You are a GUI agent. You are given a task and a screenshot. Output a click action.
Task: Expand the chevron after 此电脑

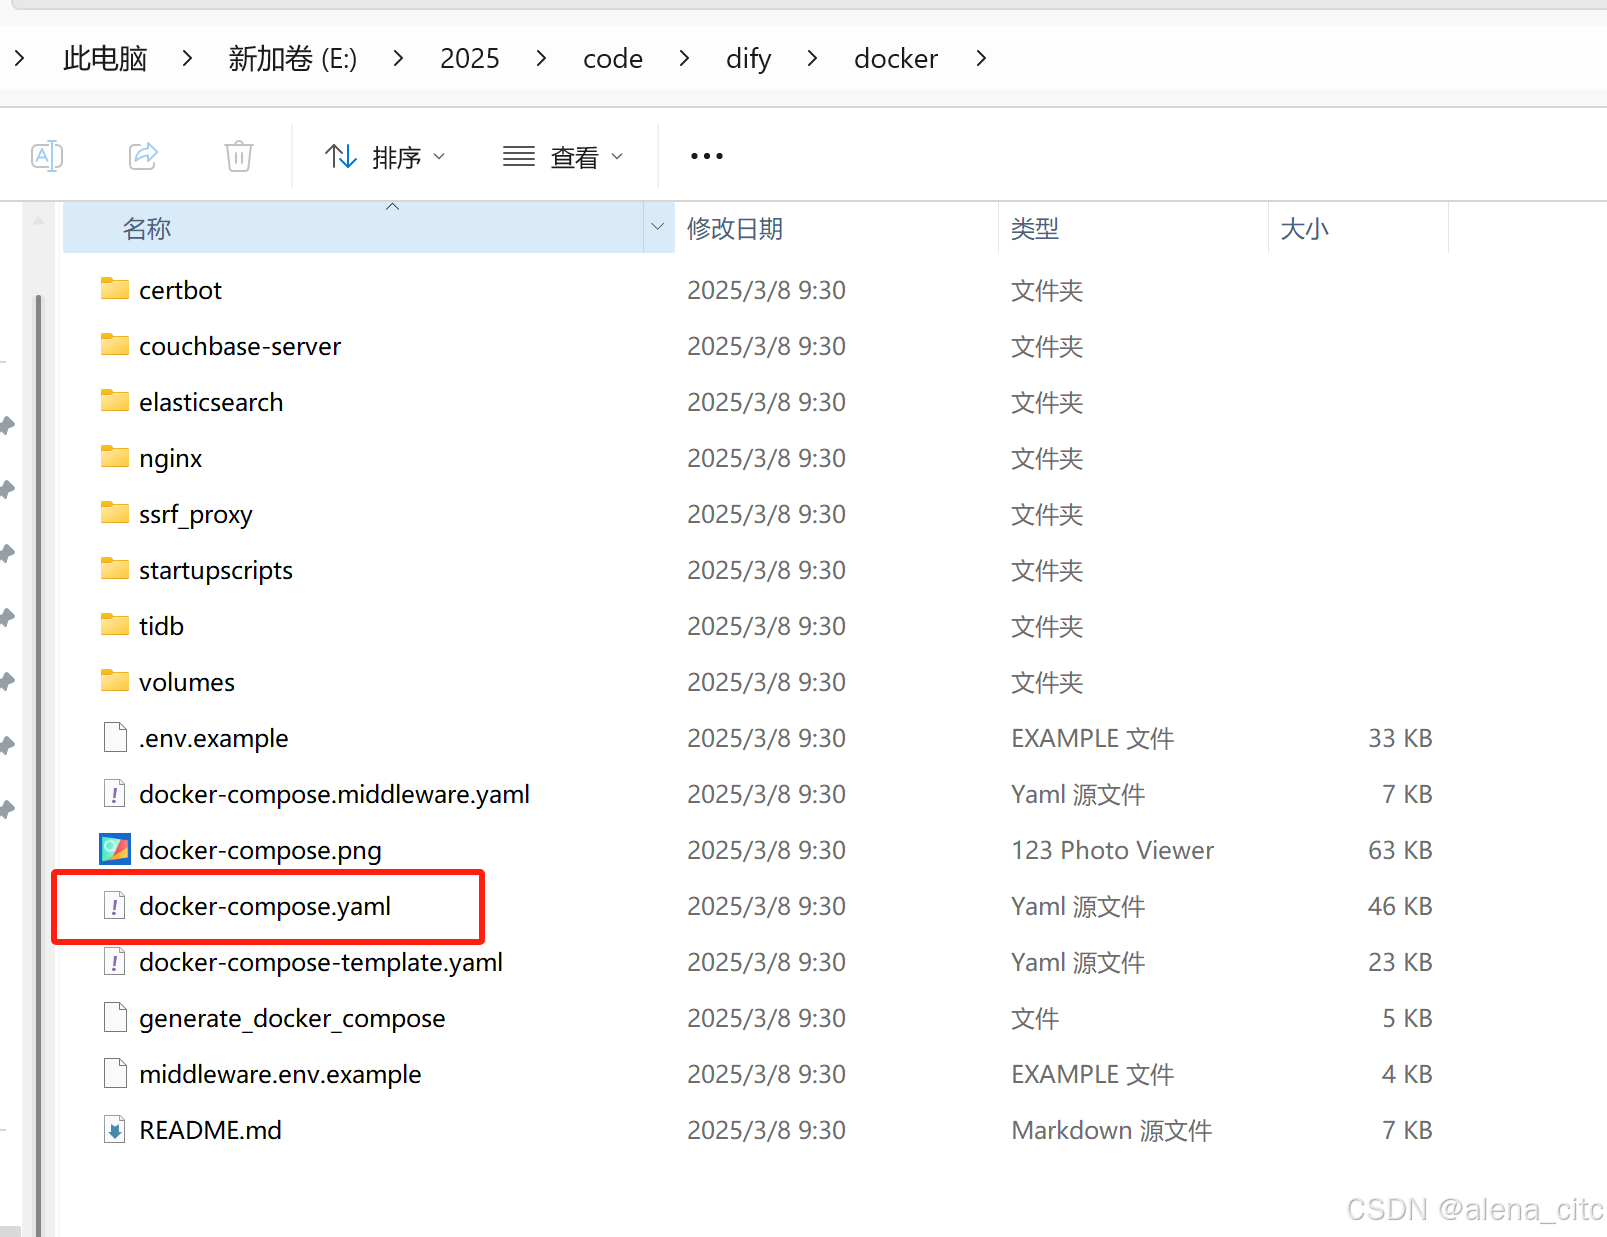pos(187,59)
